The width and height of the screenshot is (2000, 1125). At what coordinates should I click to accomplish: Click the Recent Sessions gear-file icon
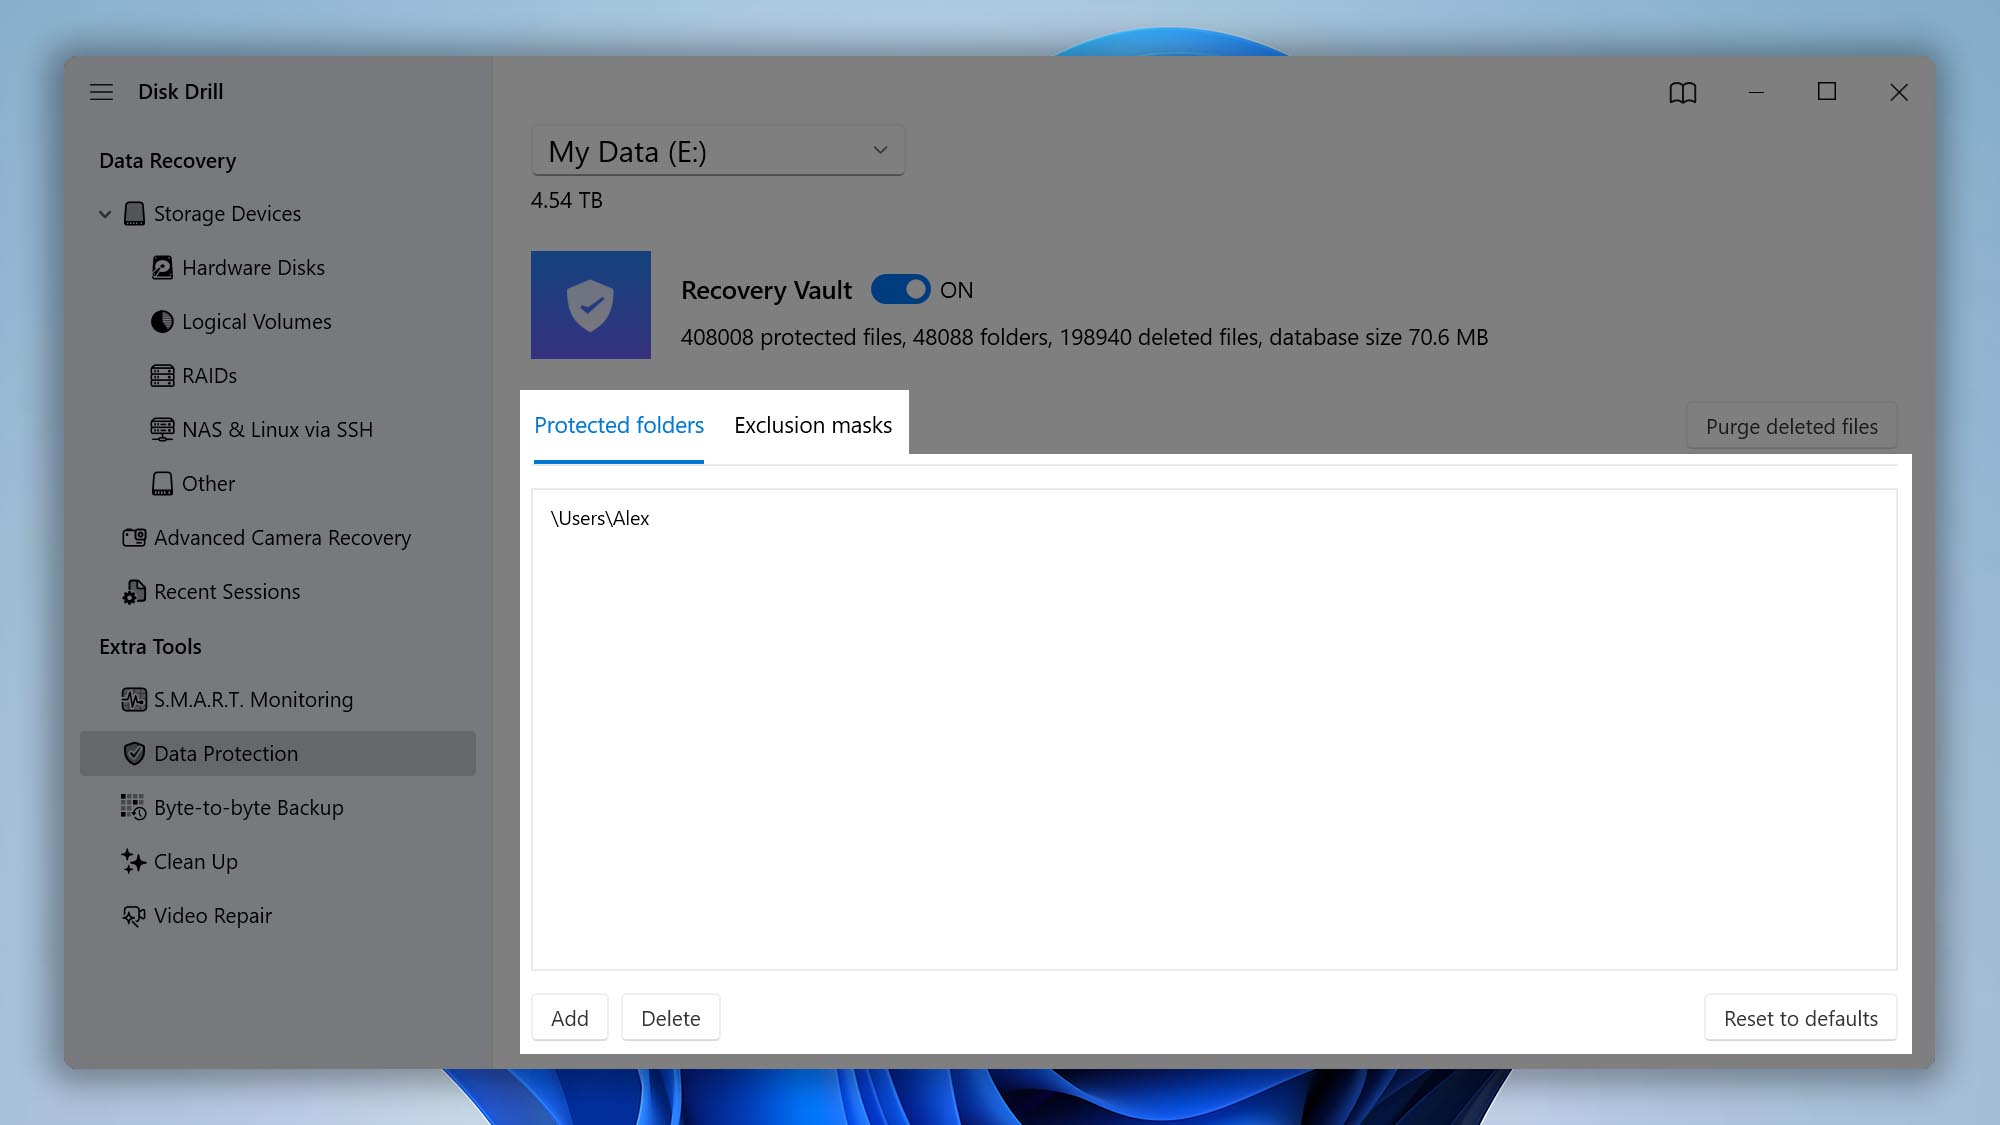(x=134, y=592)
